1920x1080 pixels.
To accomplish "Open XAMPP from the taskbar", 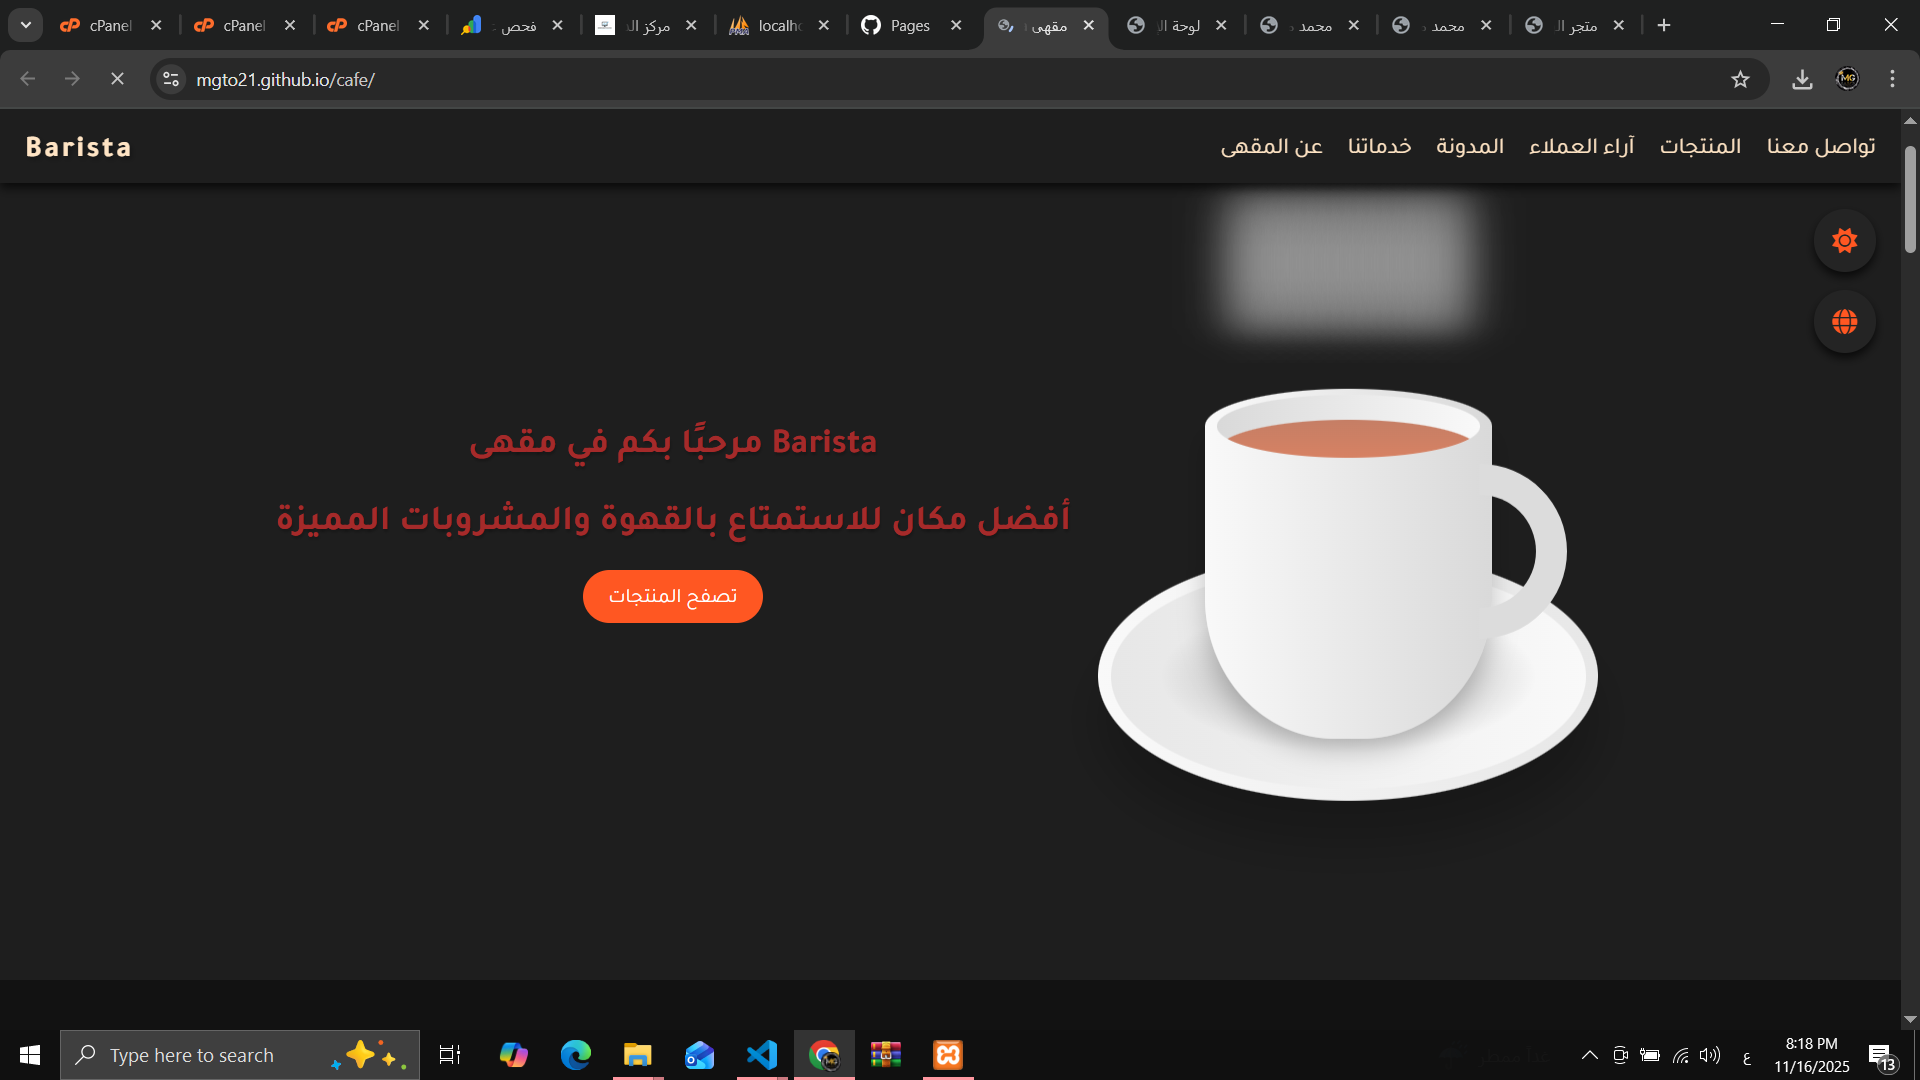I will 947,1055.
